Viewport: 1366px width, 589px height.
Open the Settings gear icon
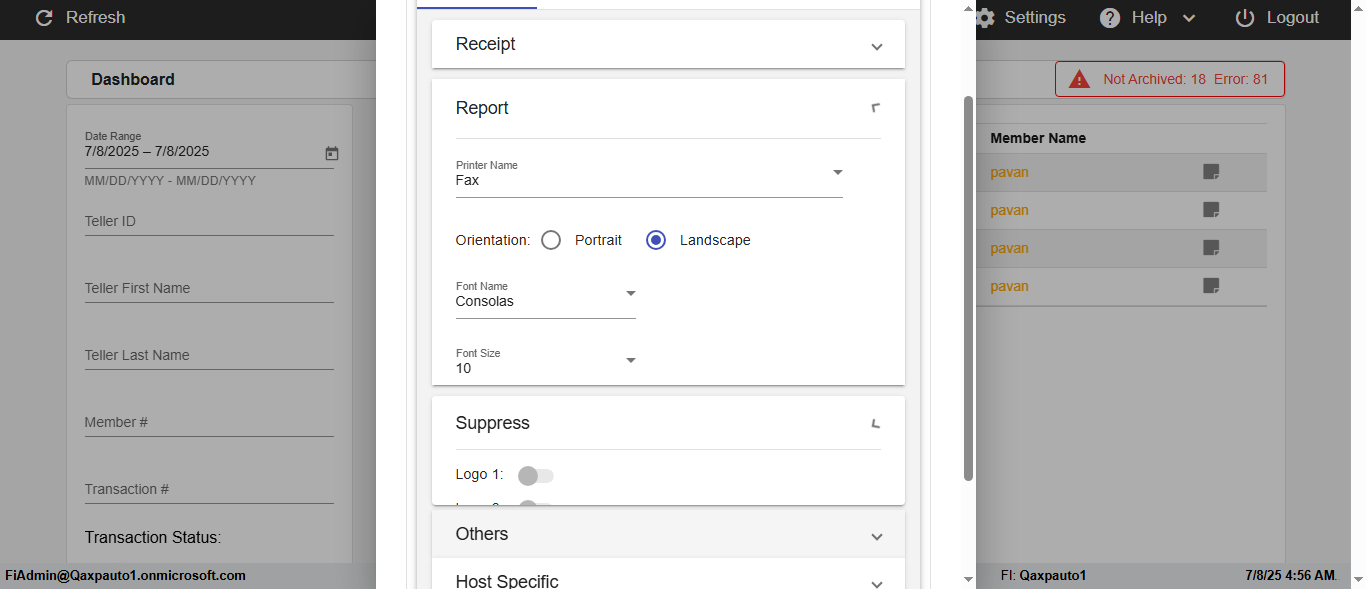[x=985, y=18]
